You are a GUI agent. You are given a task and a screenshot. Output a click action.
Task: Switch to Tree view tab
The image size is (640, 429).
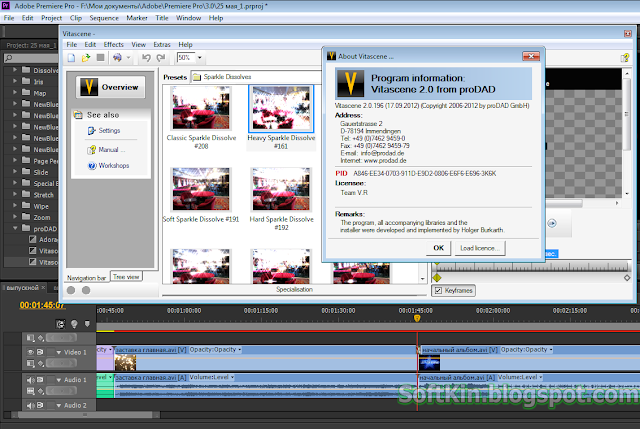[x=126, y=277]
